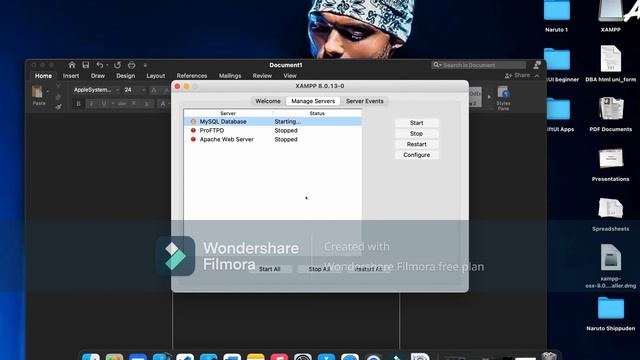Click the Stop All button

(319, 269)
